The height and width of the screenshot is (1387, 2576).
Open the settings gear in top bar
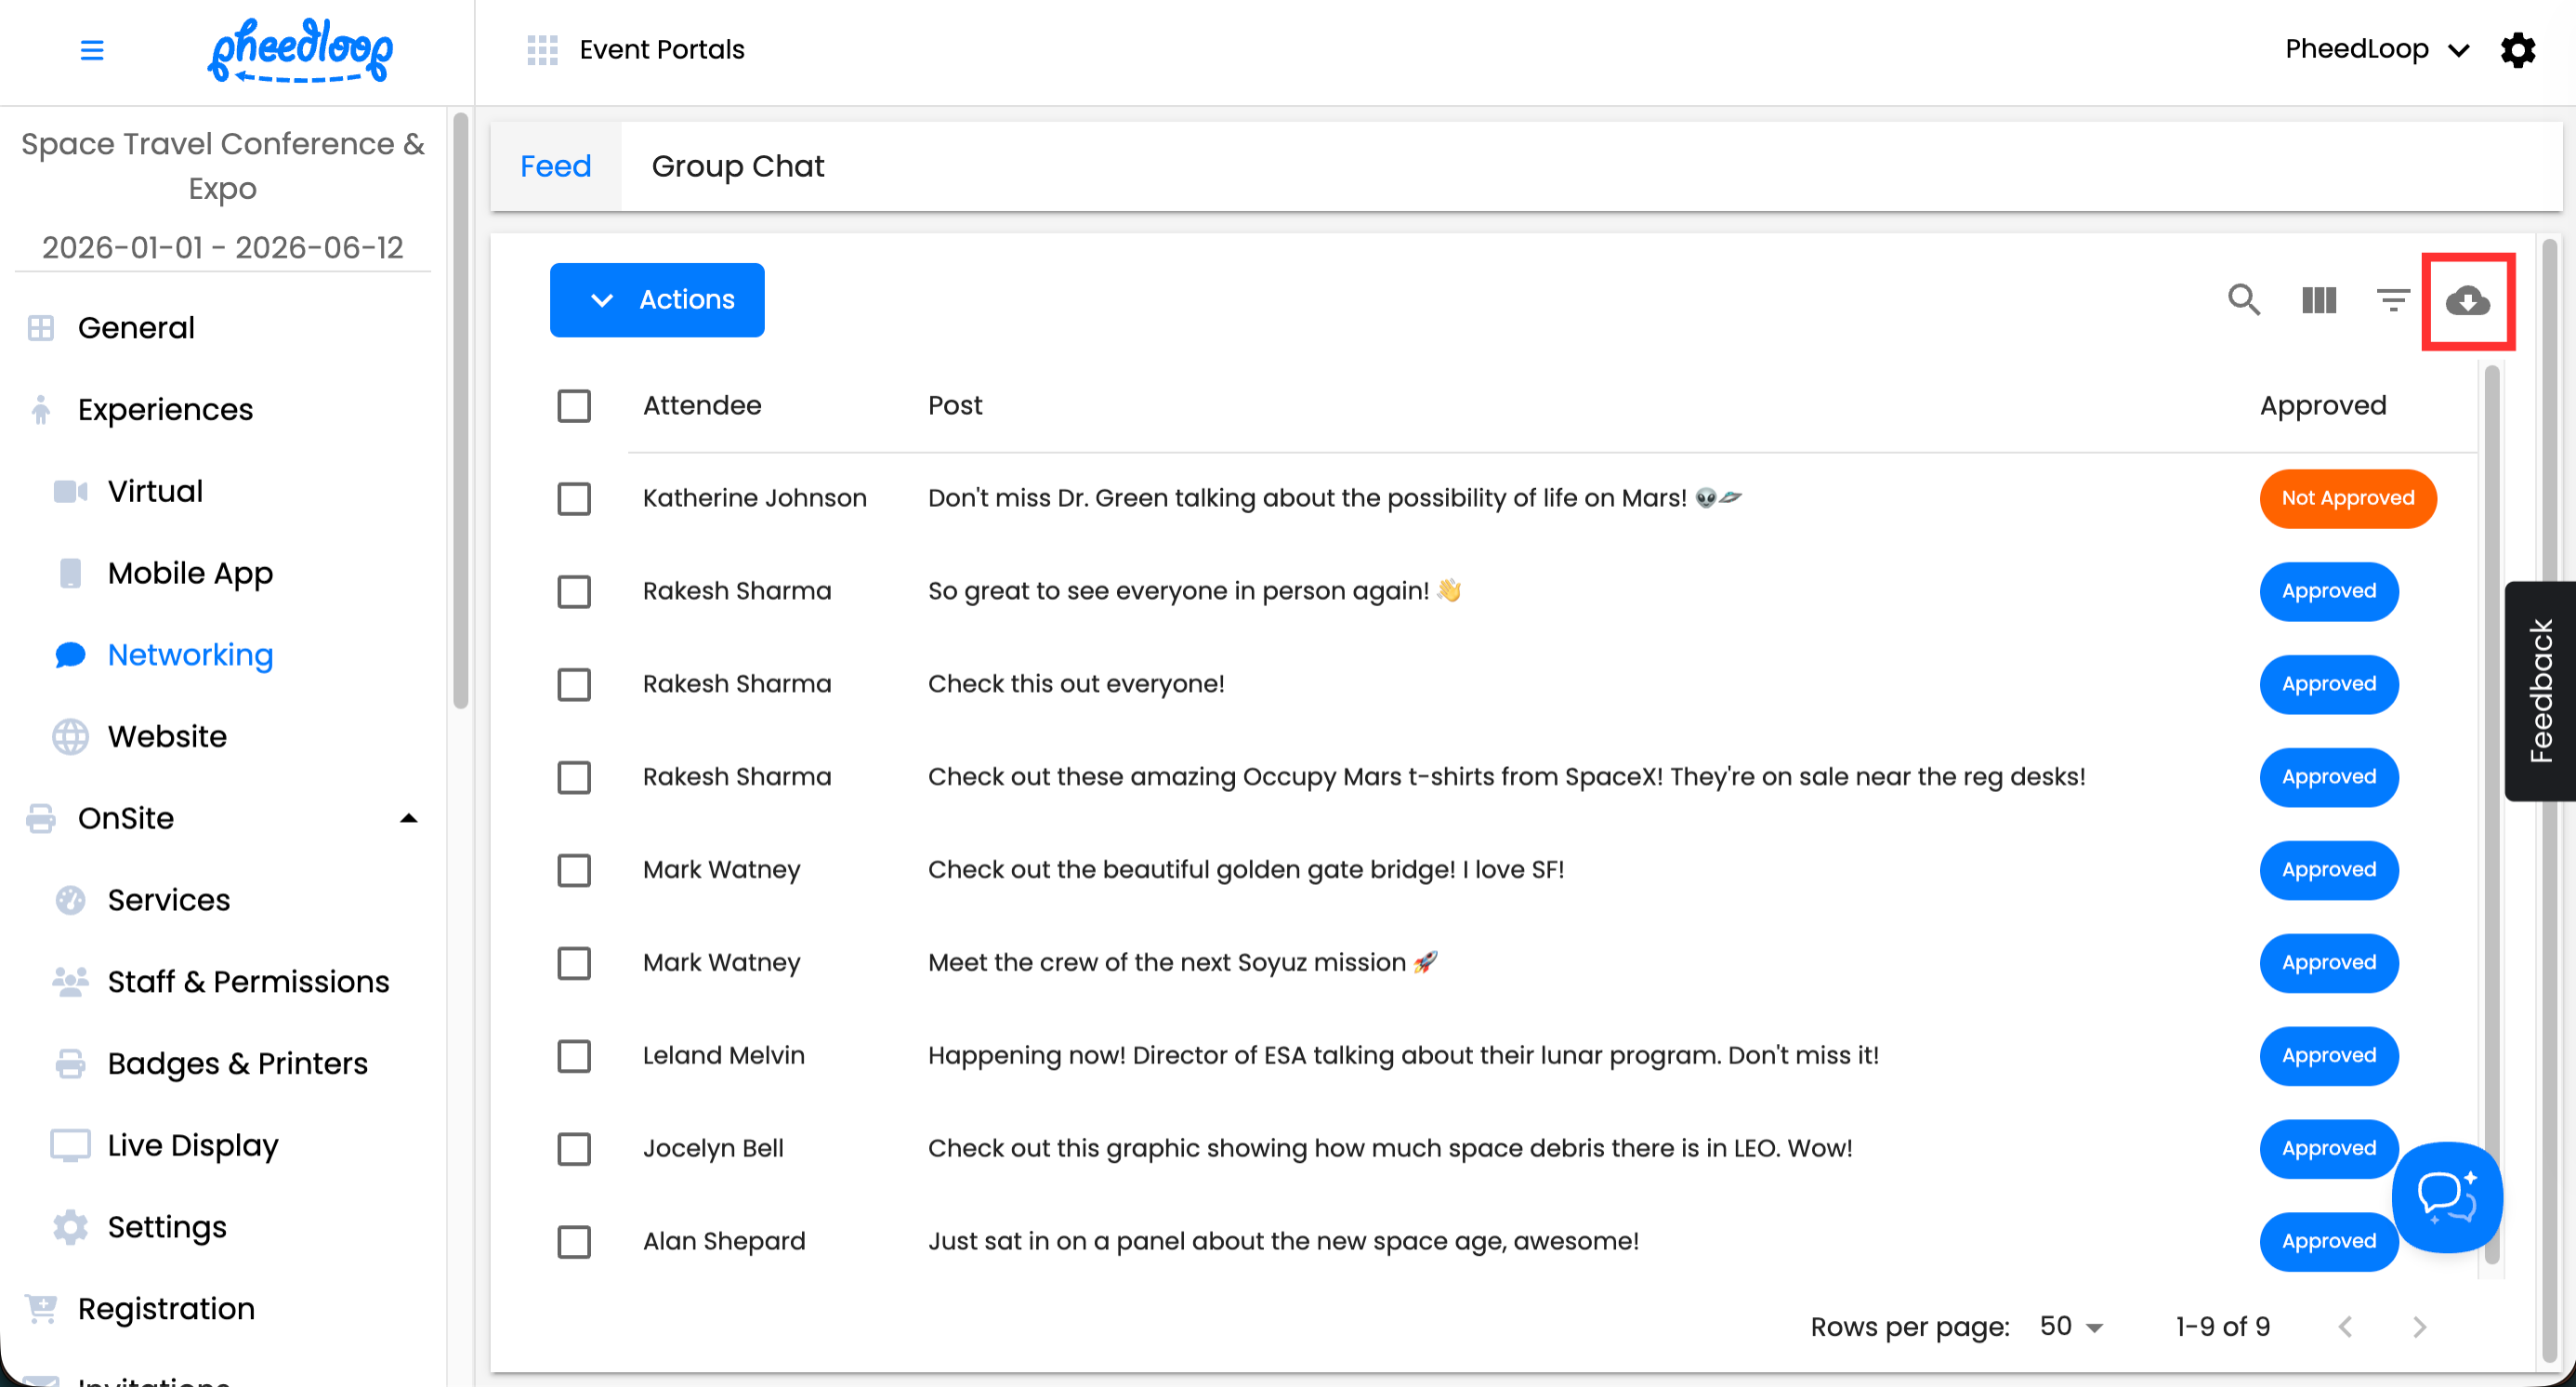pos(2517,50)
